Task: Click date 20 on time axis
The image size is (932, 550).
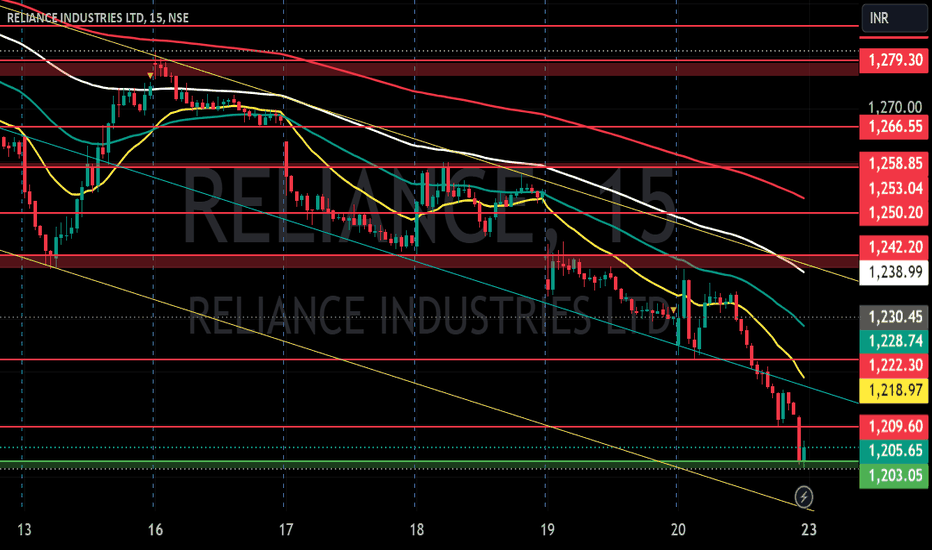Action: click(678, 529)
